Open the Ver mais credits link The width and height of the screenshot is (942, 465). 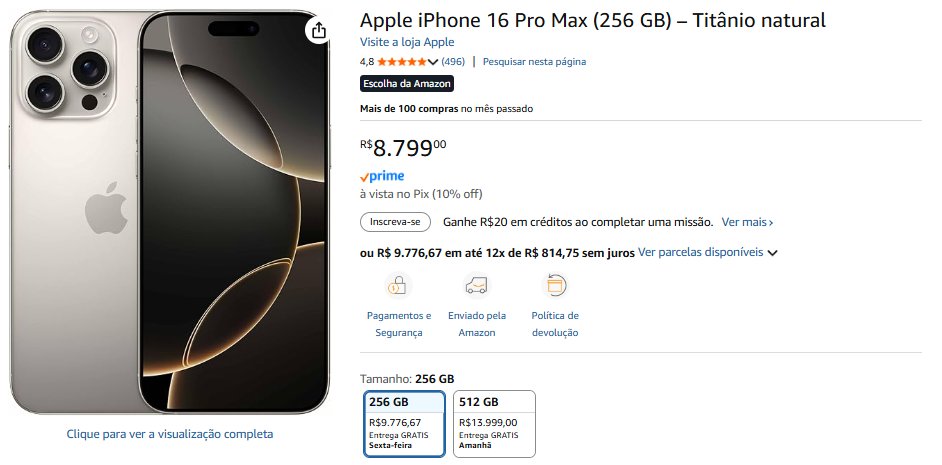(x=747, y=222)
